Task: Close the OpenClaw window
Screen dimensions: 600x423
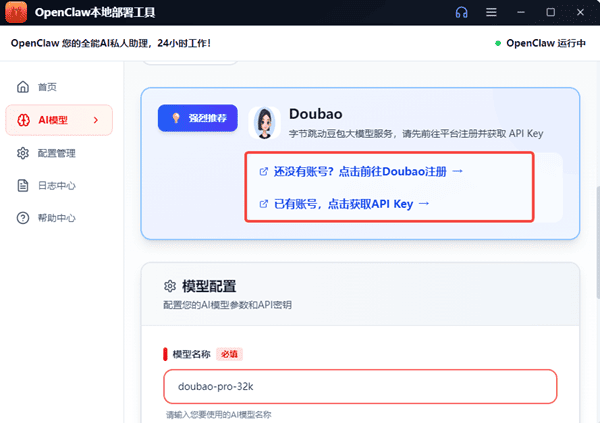Action: [x=580, y=13]
